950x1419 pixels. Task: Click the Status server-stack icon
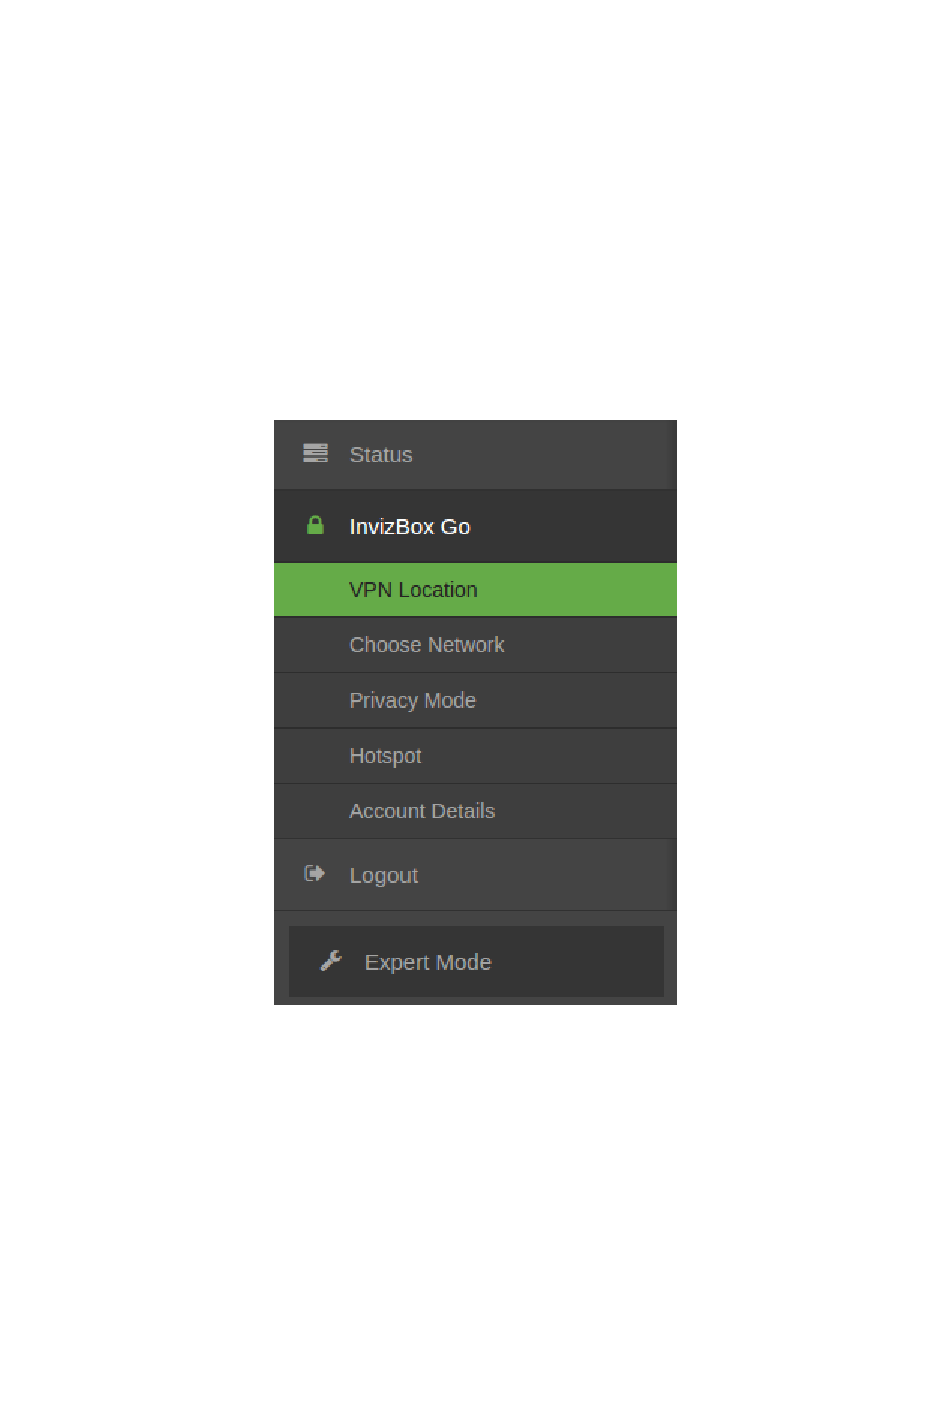pyautogui.click(x=315, y=453)
